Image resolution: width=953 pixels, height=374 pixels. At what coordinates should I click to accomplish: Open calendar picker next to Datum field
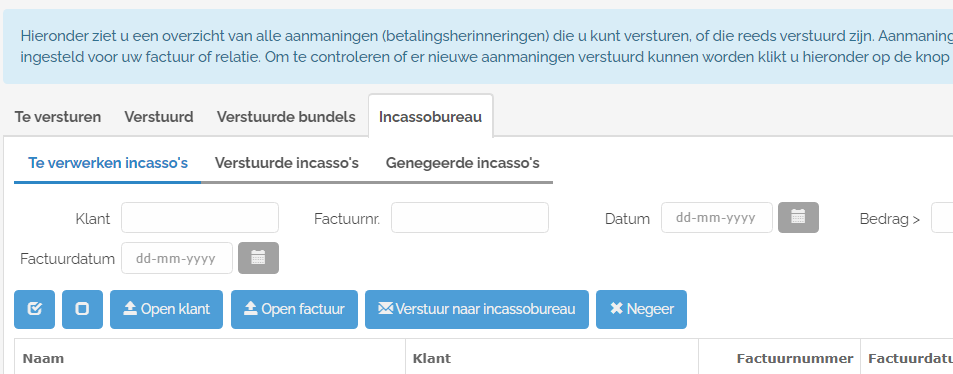(798, 218)
